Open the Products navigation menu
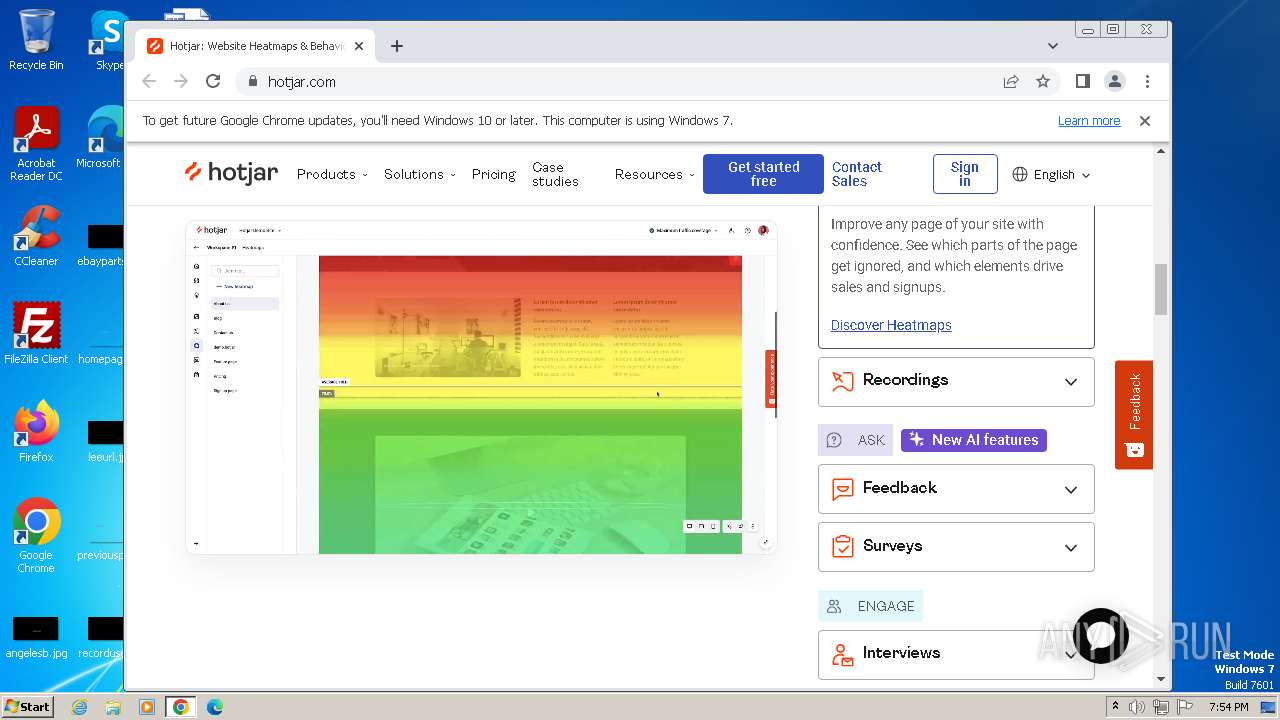This screenshot has height=720, width=1280. coord(332,174)
